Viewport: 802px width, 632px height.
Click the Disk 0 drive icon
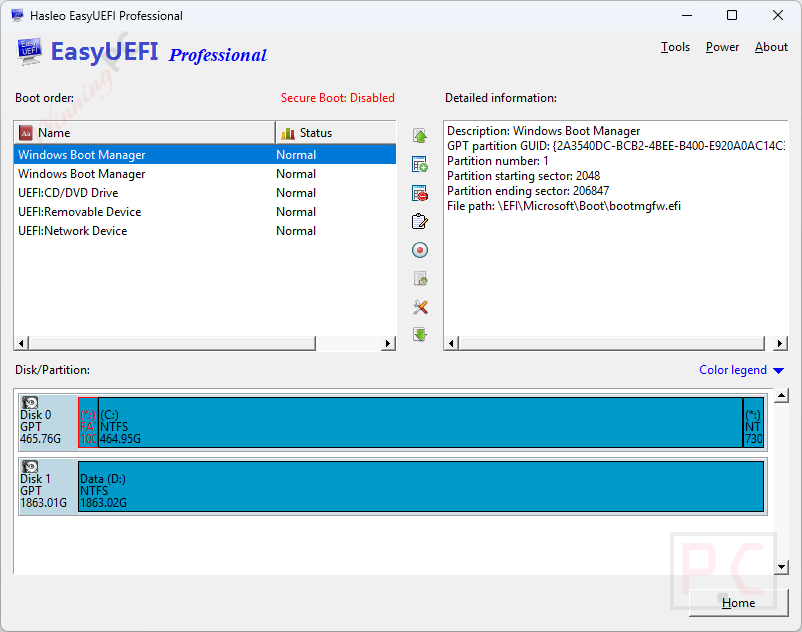30,402
